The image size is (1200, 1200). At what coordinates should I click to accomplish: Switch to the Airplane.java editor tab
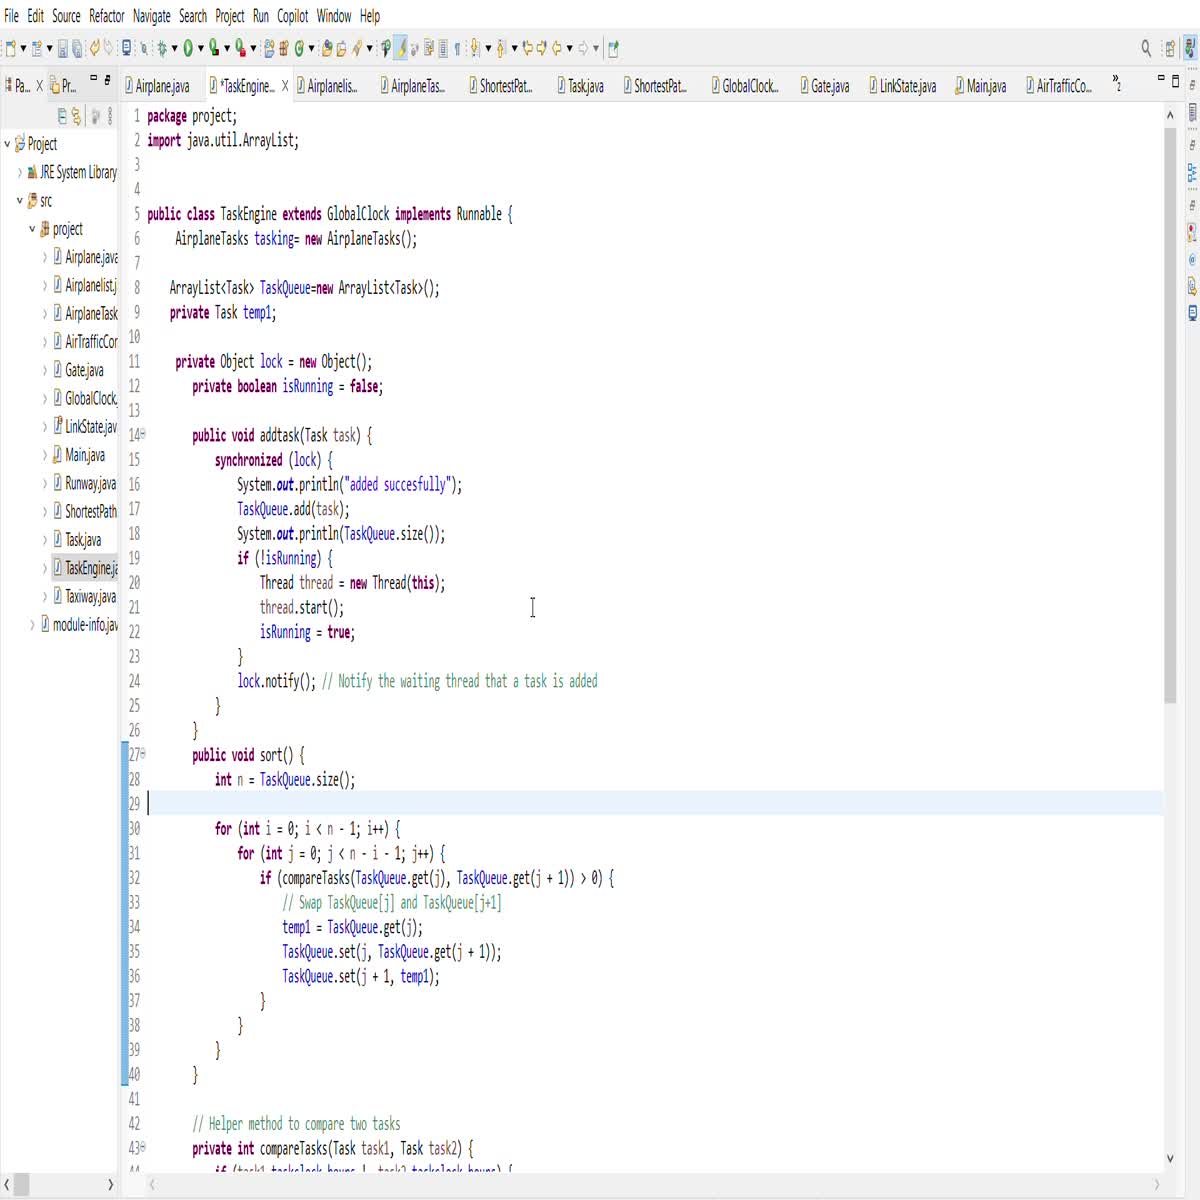163,86
